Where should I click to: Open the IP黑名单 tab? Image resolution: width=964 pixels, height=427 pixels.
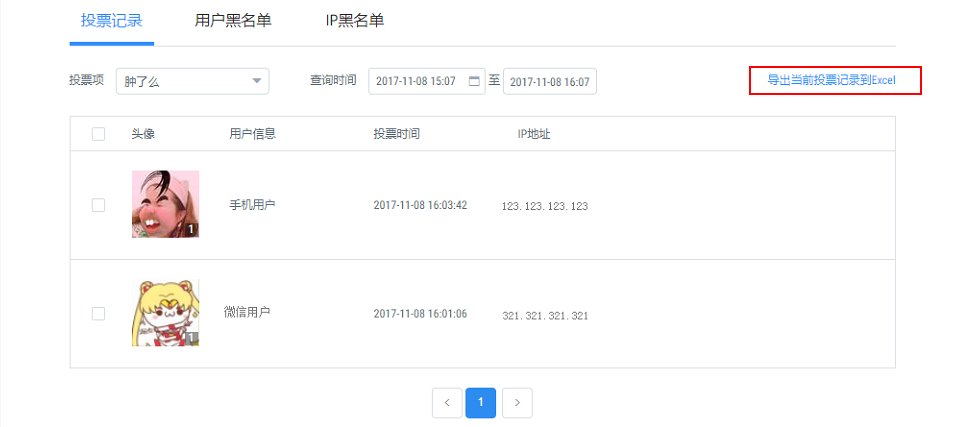coord(355,21)
